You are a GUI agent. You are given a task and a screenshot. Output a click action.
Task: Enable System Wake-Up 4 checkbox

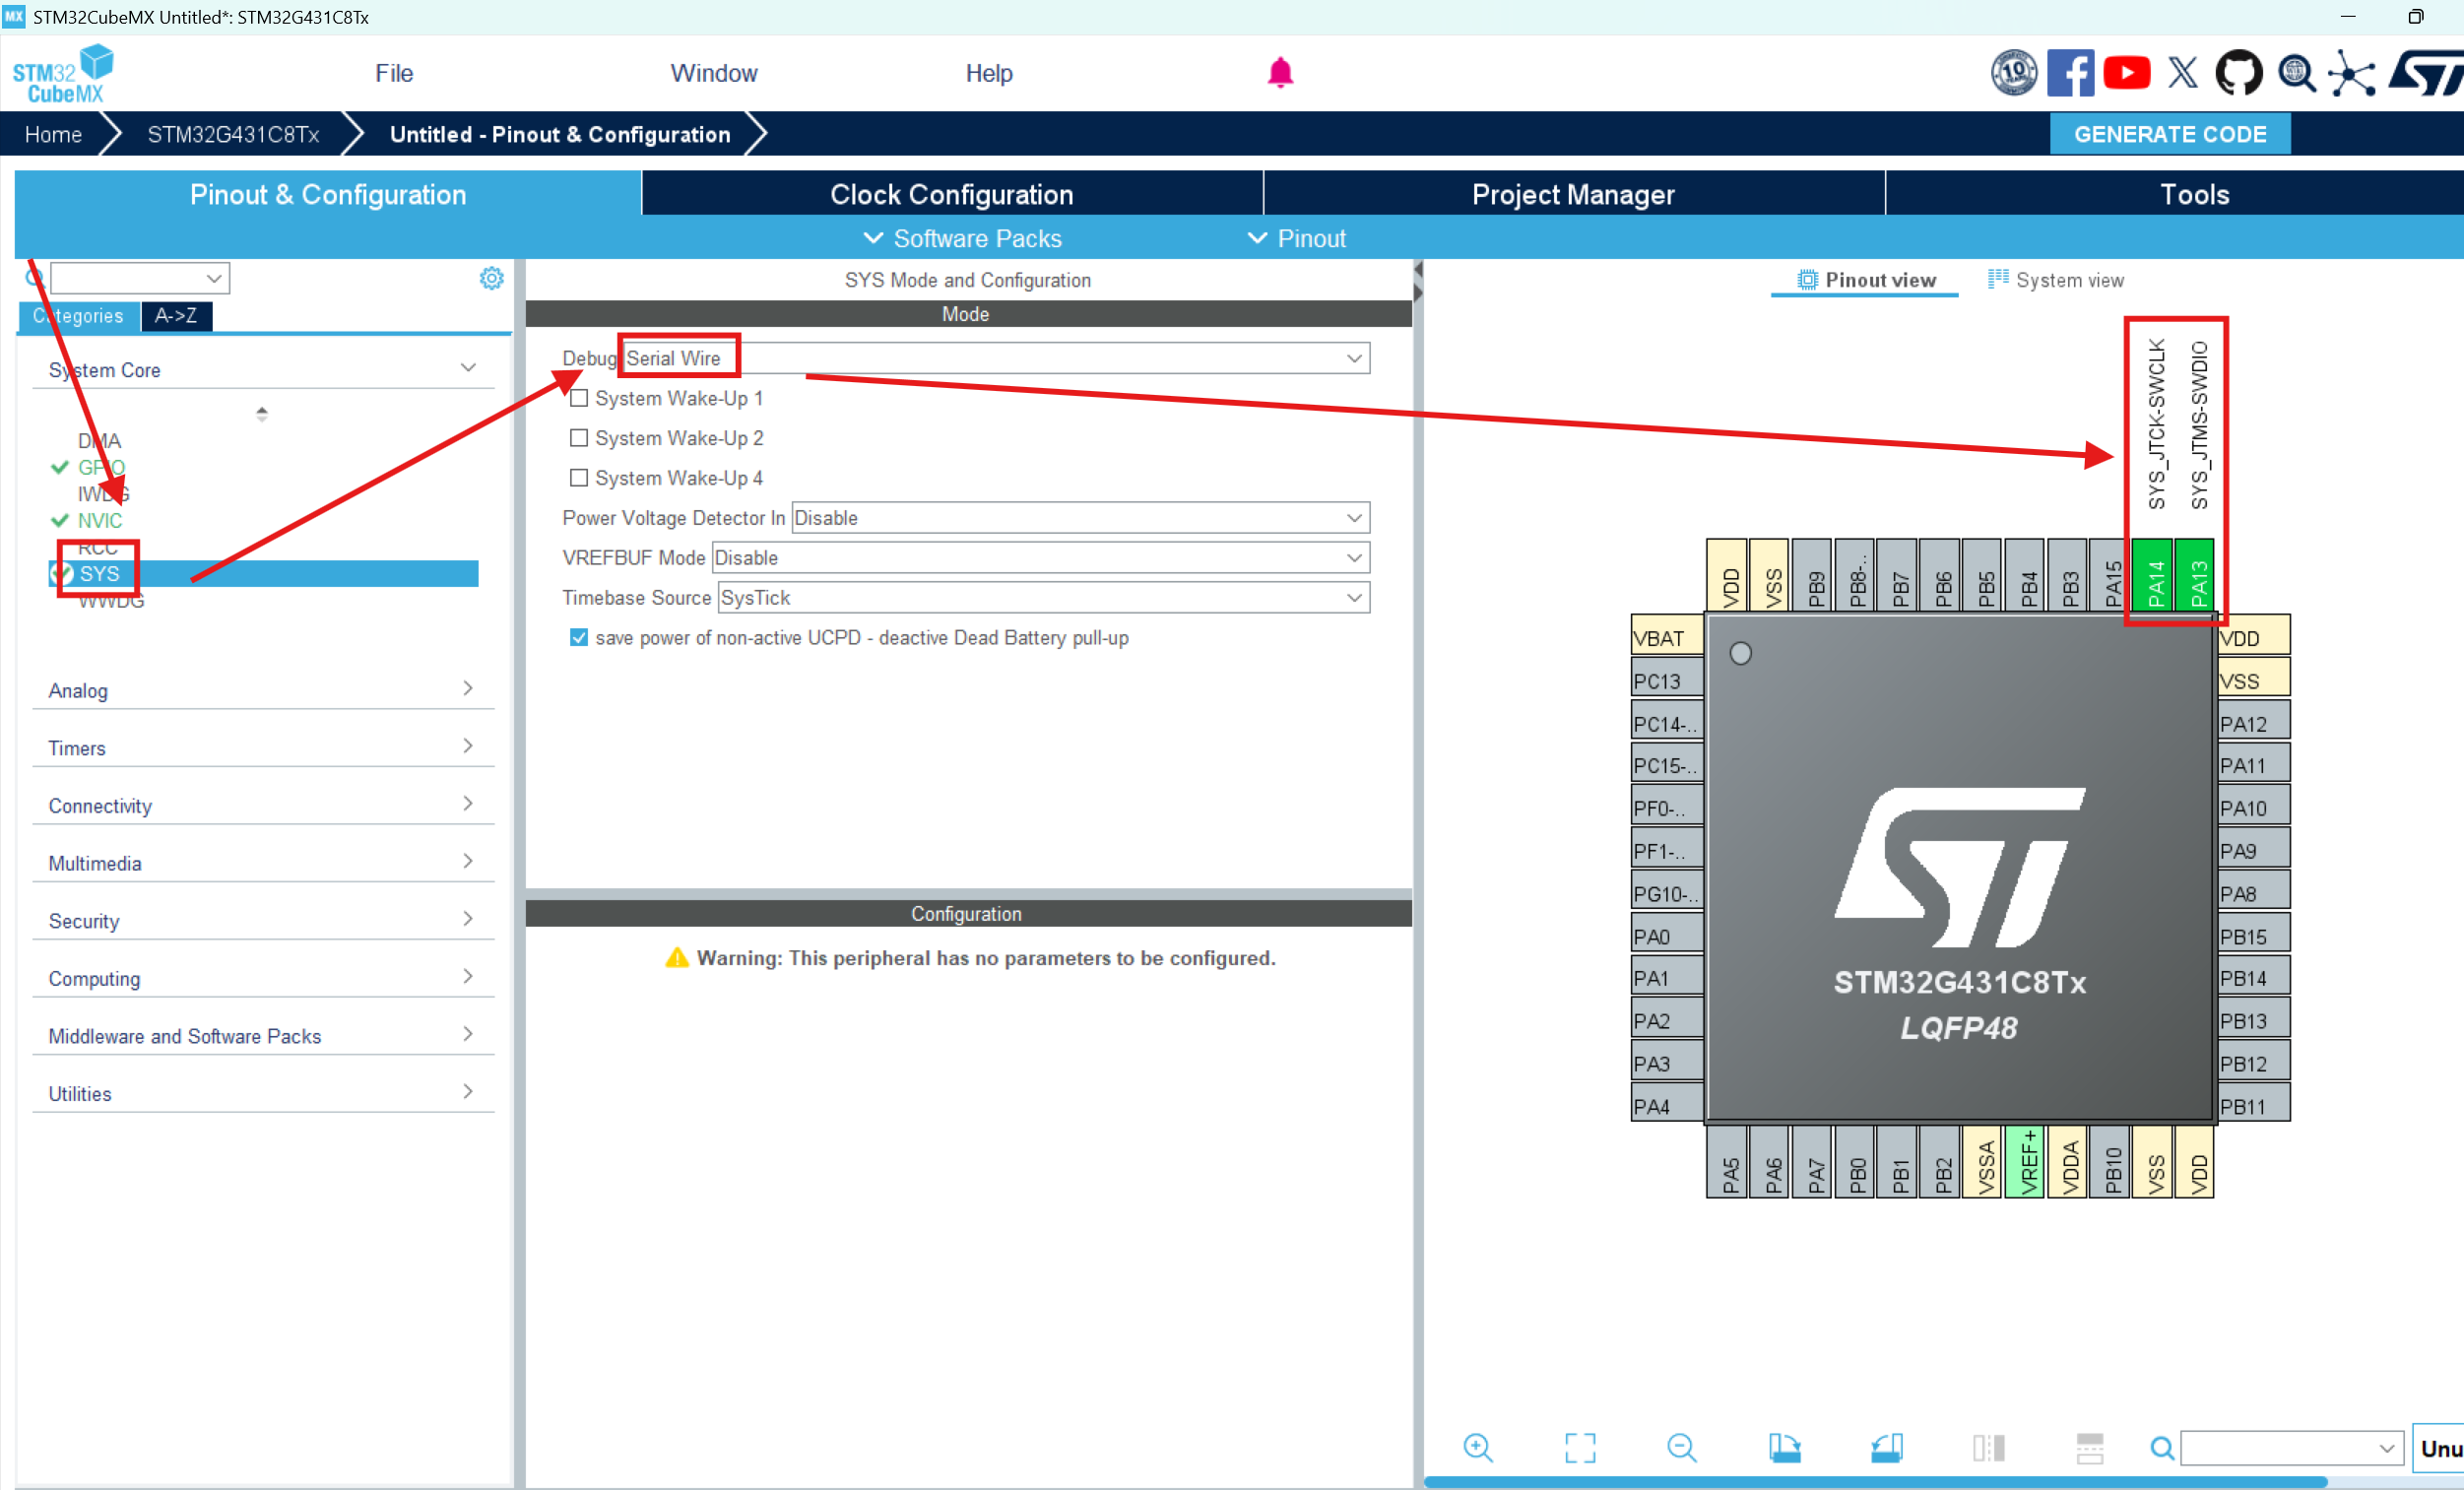578,478
